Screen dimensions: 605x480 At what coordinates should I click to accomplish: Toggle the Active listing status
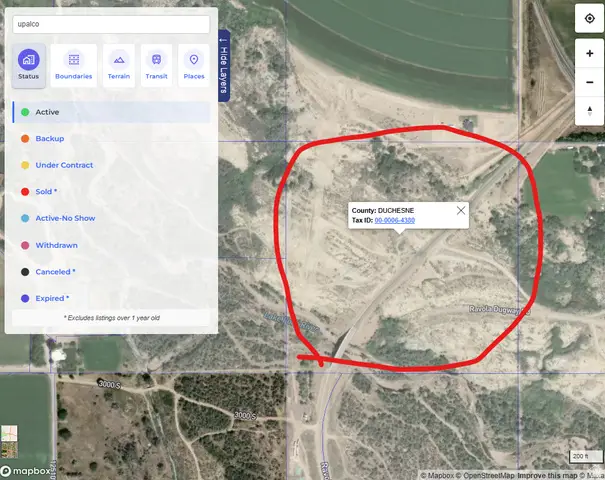tap(47, 112)
